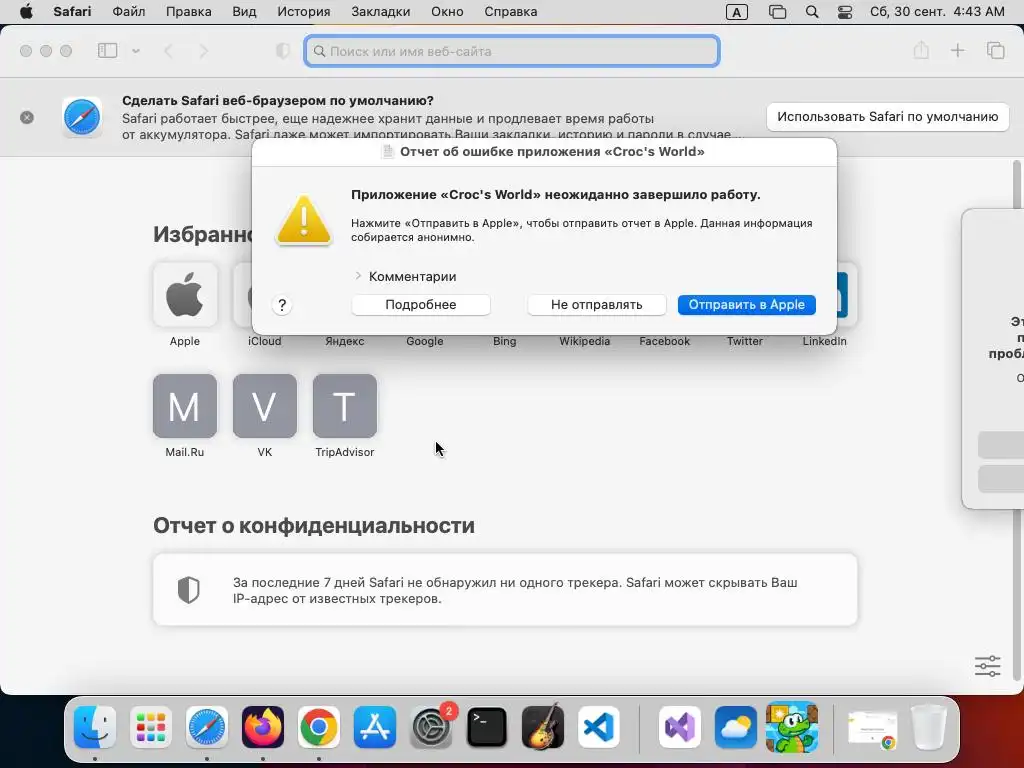Click the privacy shield icon in toolbar
The height and width of the screenshot is (768, 1024).
(283, 51)
